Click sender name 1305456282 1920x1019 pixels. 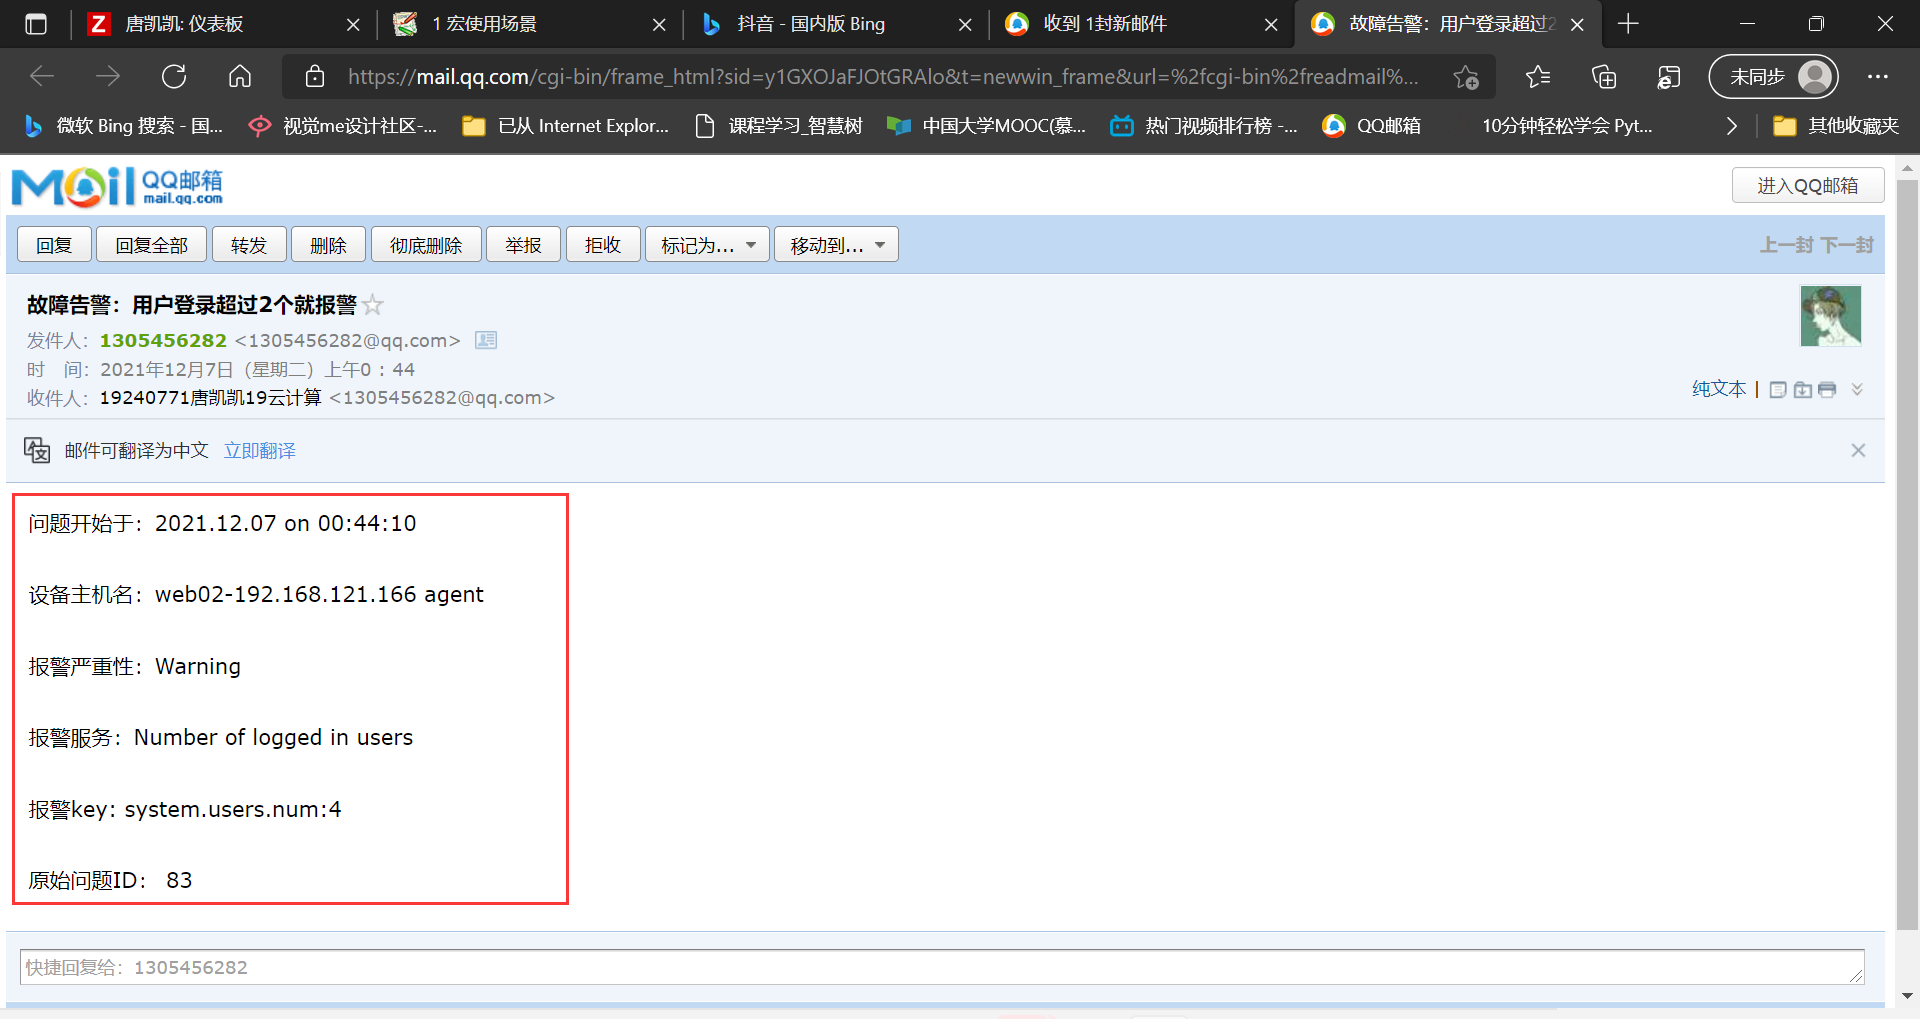(163, 340)
